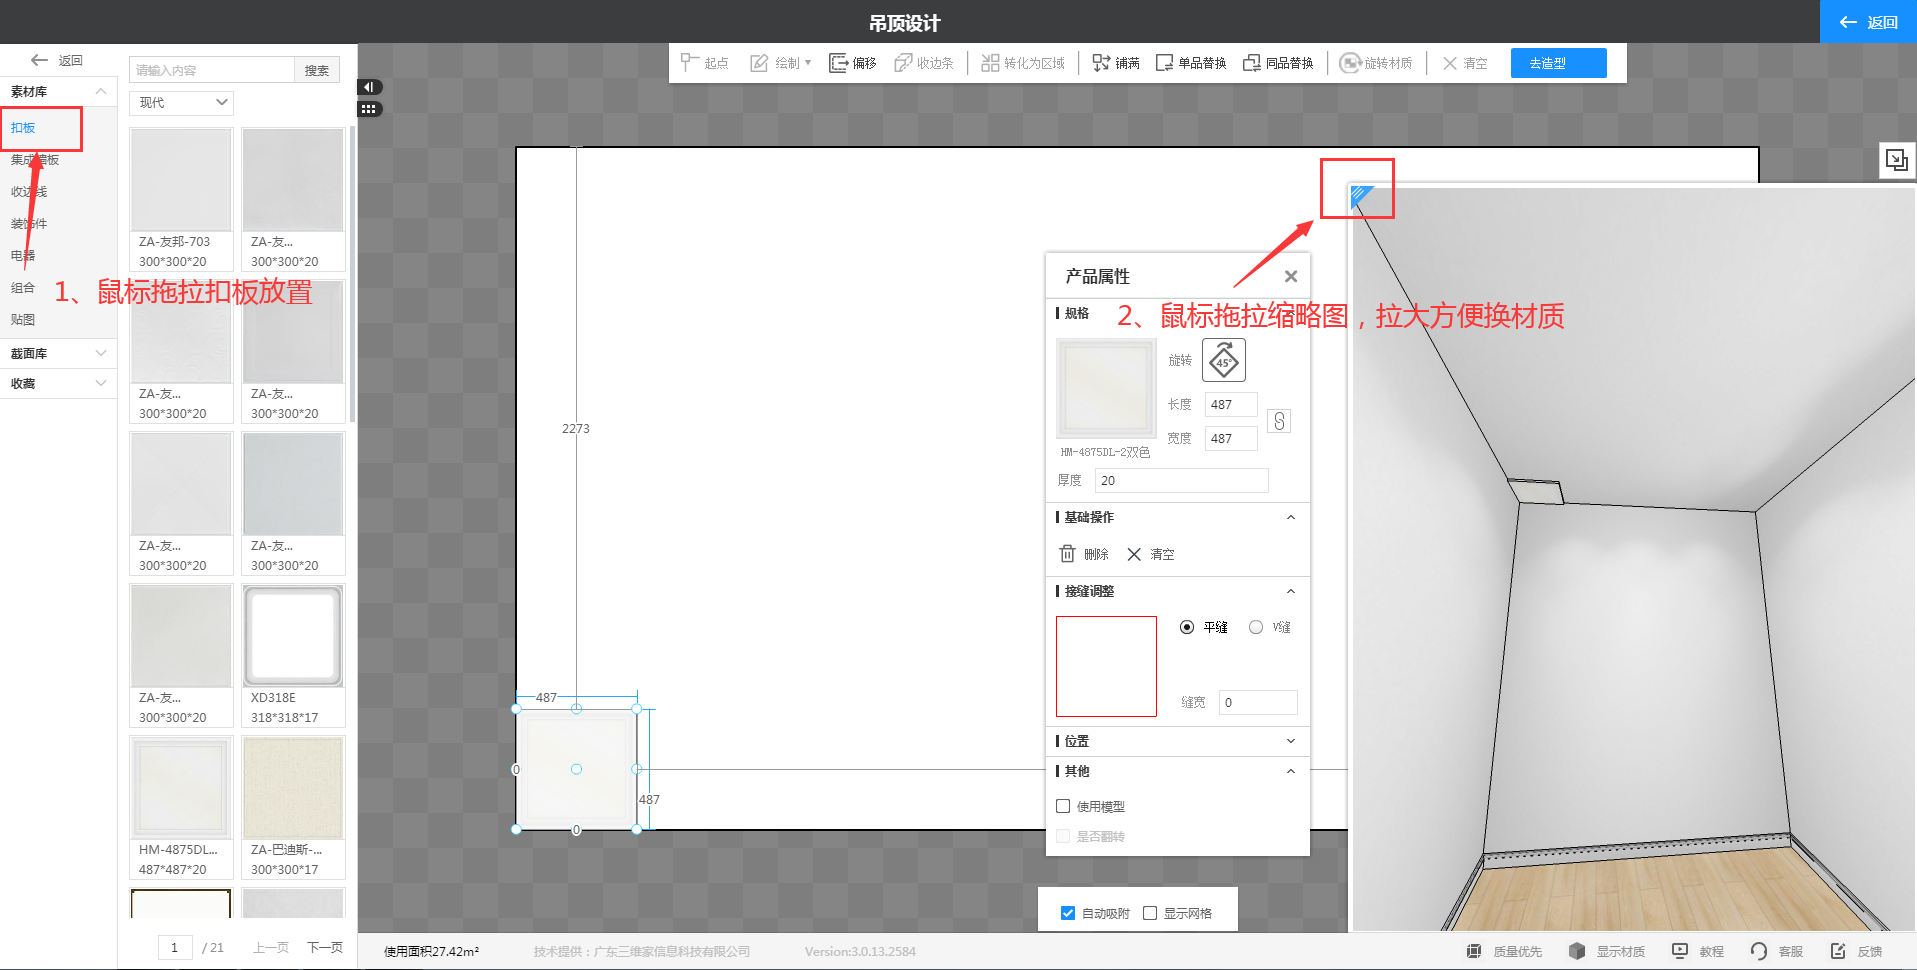Choose 单品替换 single replace
1917x970 pixels.
click(1191, 63)
